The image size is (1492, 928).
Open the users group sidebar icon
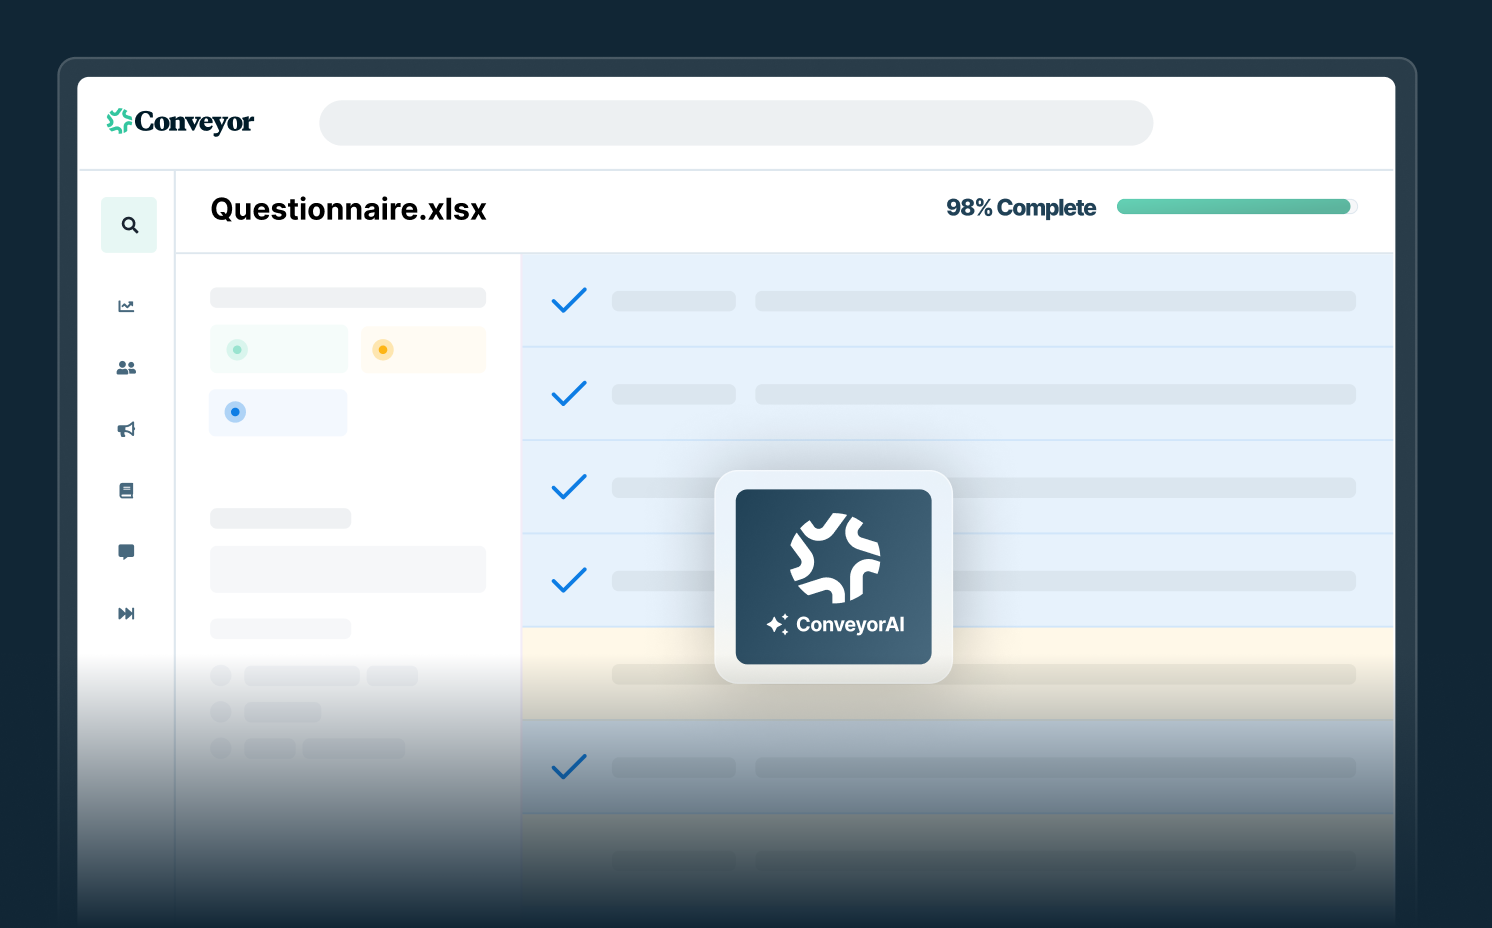pyautogui.click(x=126, y=368)
